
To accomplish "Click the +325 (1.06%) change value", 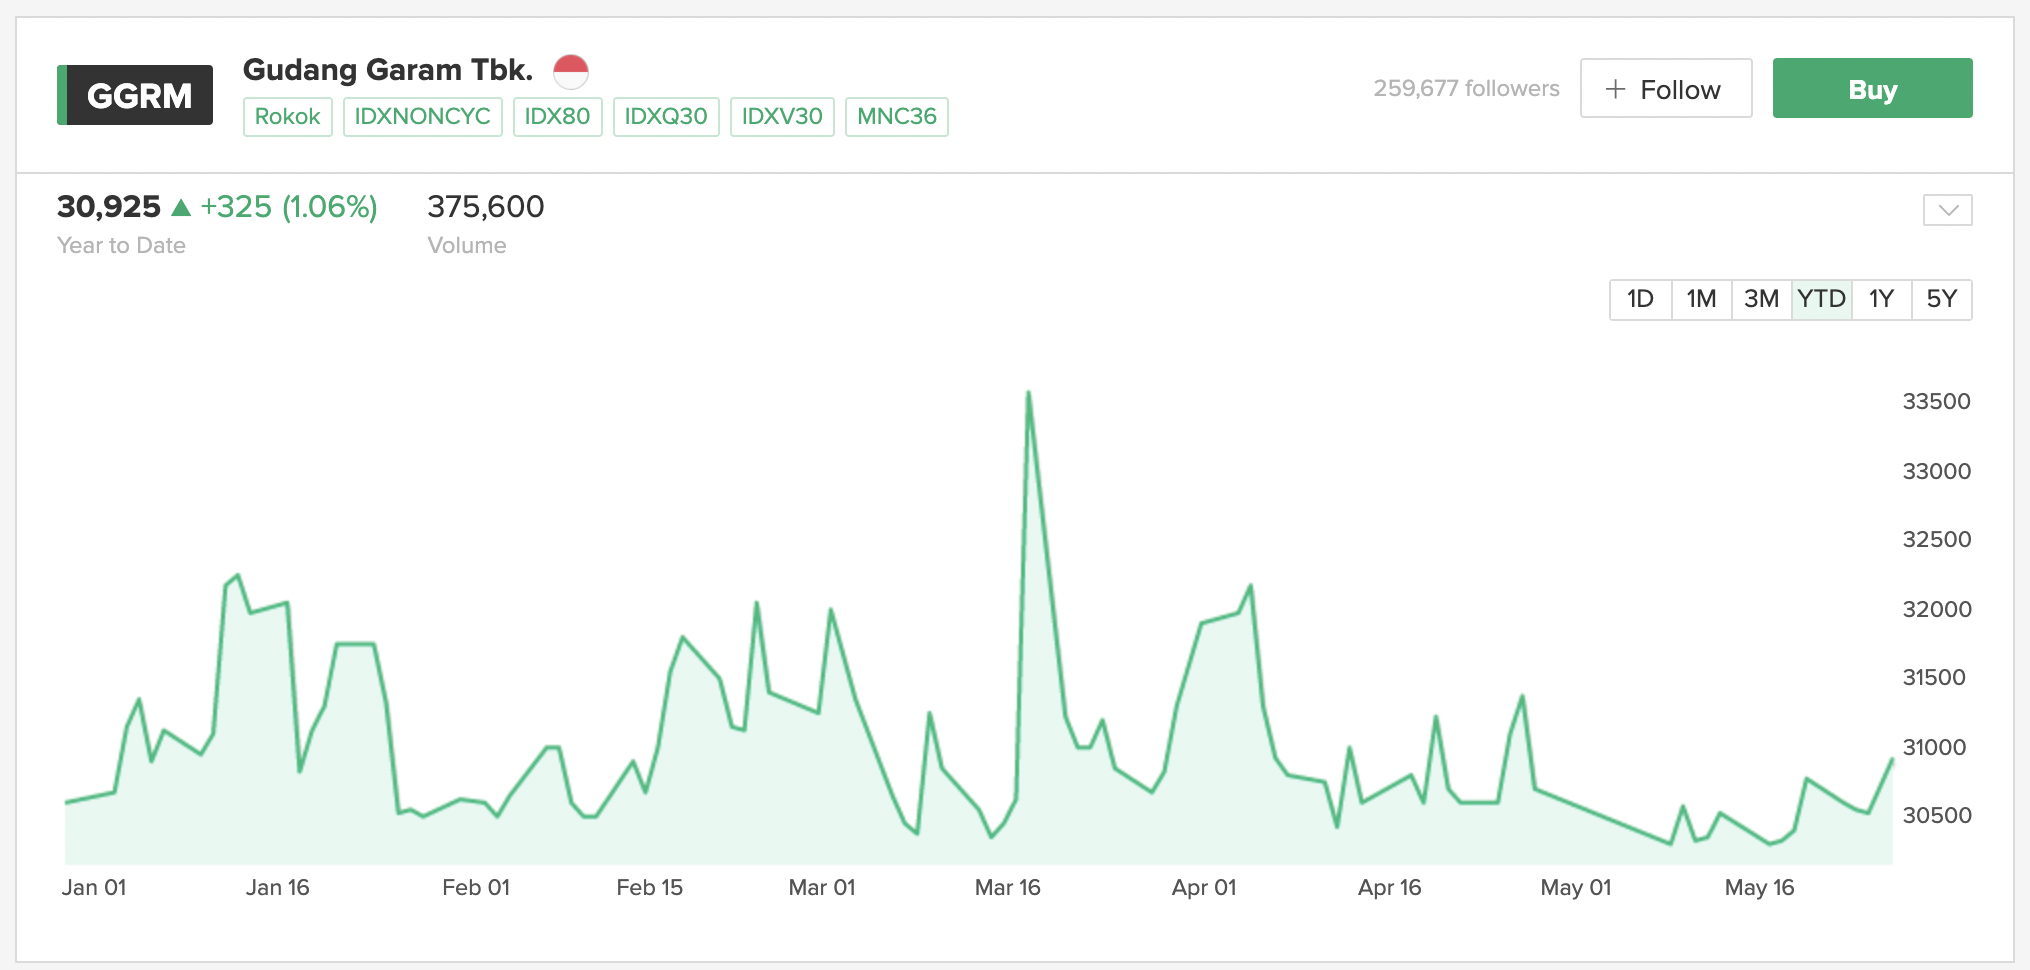I will click(289, 207).
